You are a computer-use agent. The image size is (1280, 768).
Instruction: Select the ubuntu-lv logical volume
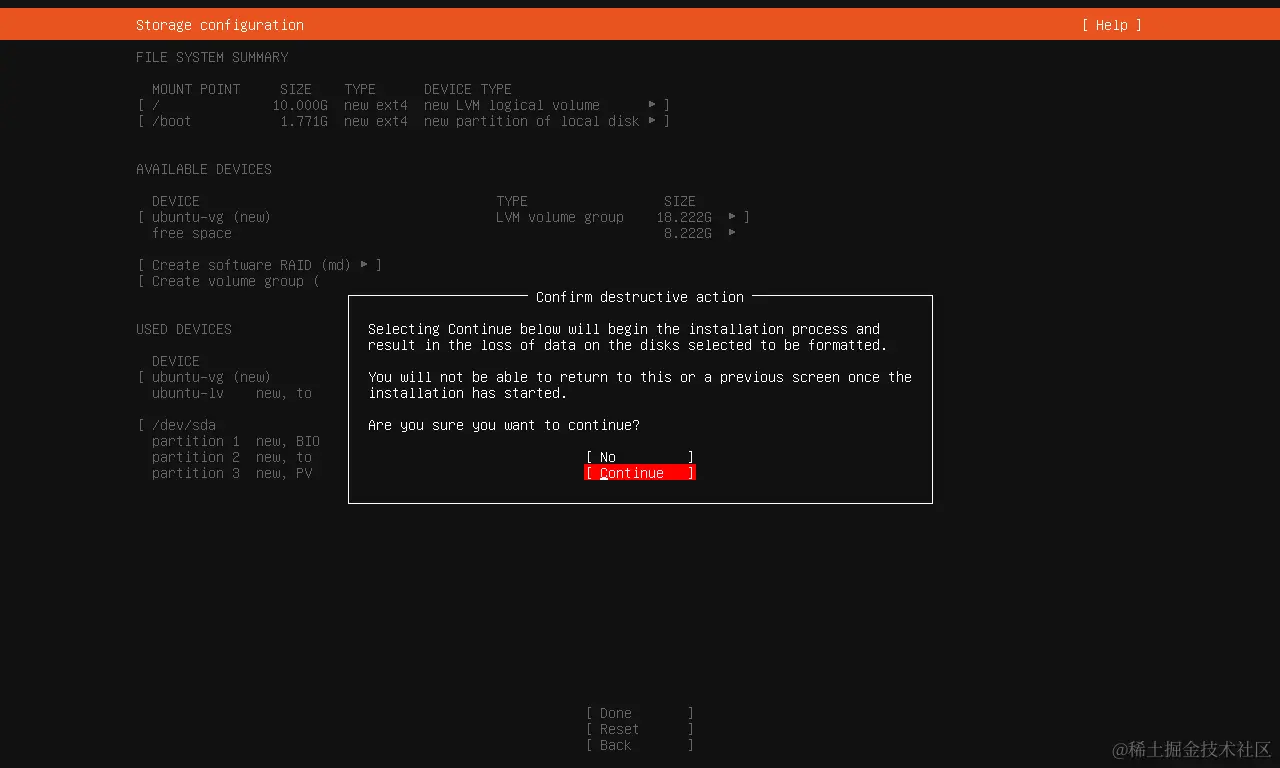188,393
